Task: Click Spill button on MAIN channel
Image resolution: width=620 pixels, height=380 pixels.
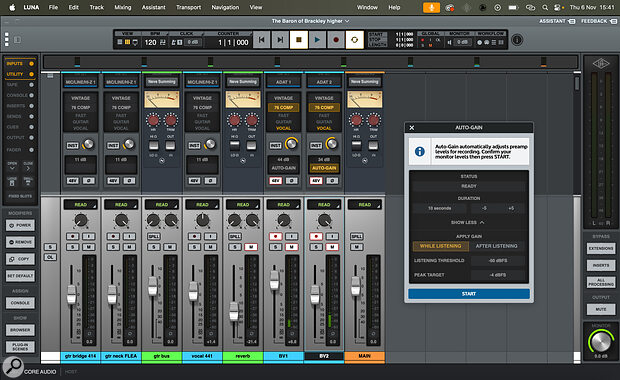Action: [x=357, y=236]
